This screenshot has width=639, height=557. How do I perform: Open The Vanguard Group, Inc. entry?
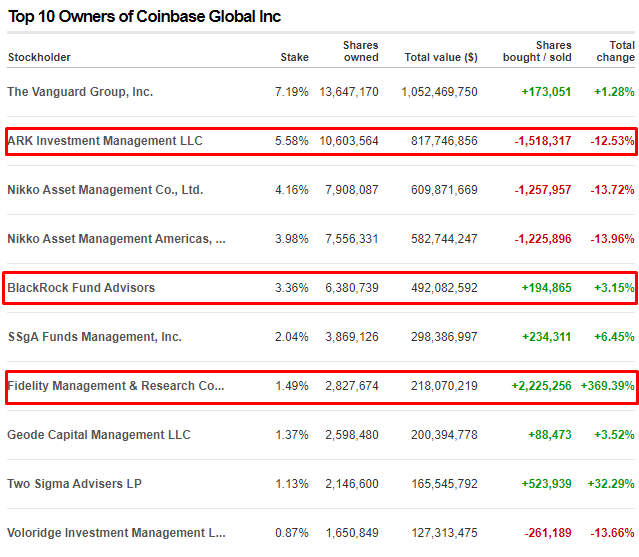coord(80,92)
